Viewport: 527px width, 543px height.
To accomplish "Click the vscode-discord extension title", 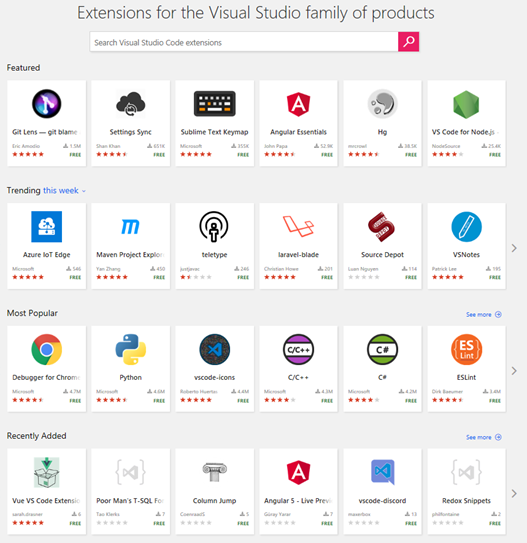I will [382, 500].
